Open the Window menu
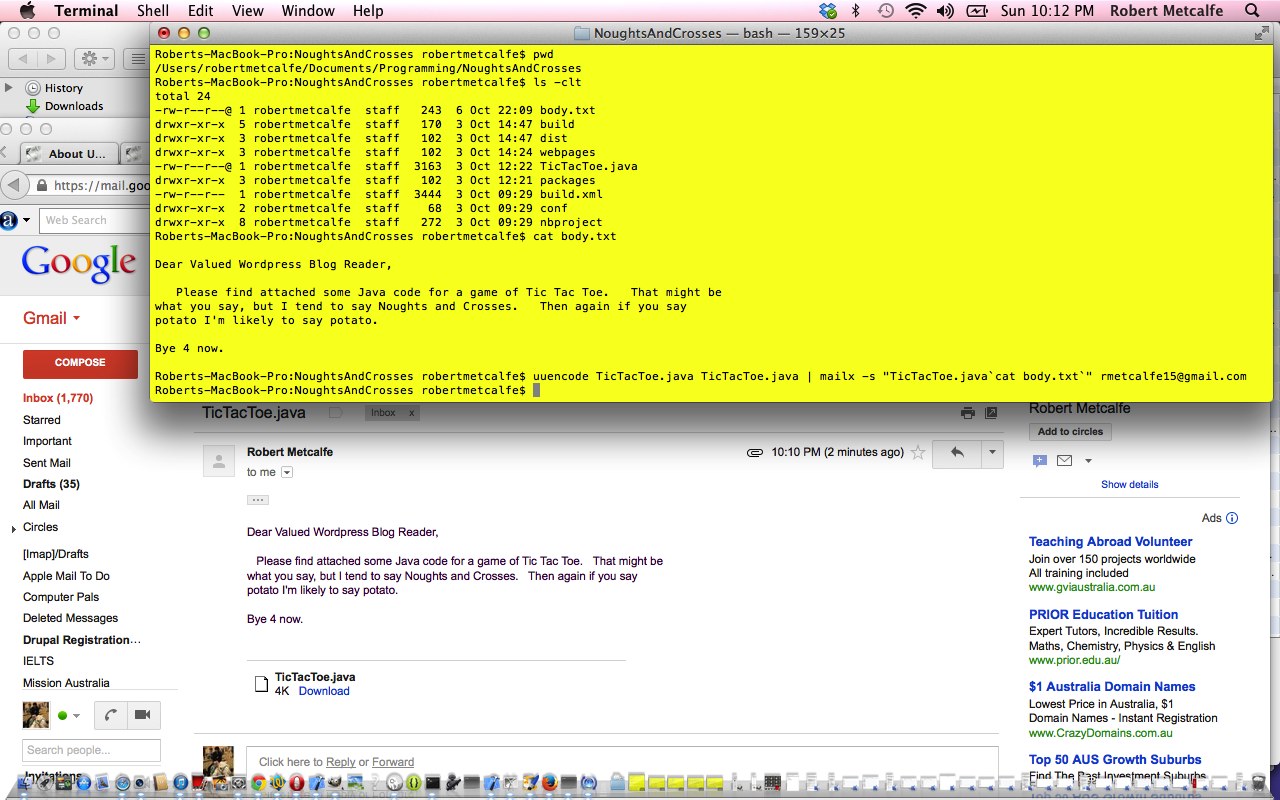 click(307, 11)
